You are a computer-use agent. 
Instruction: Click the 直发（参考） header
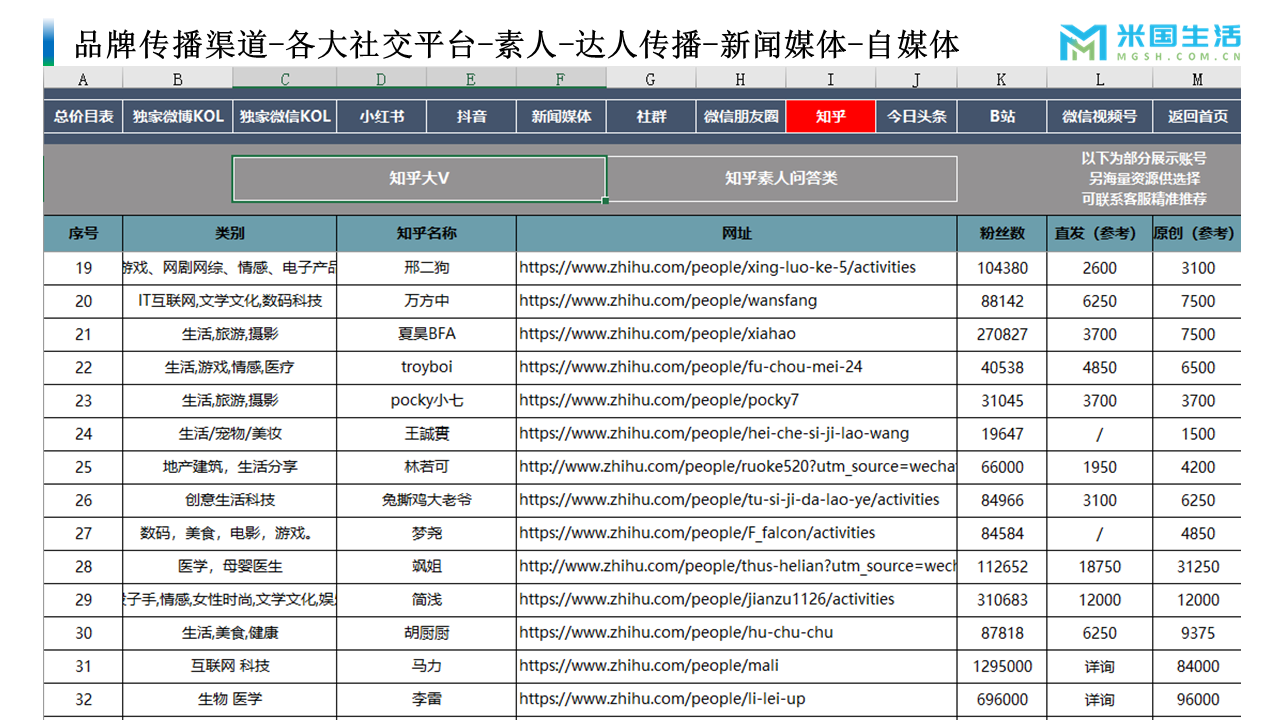click(1099, 233)
